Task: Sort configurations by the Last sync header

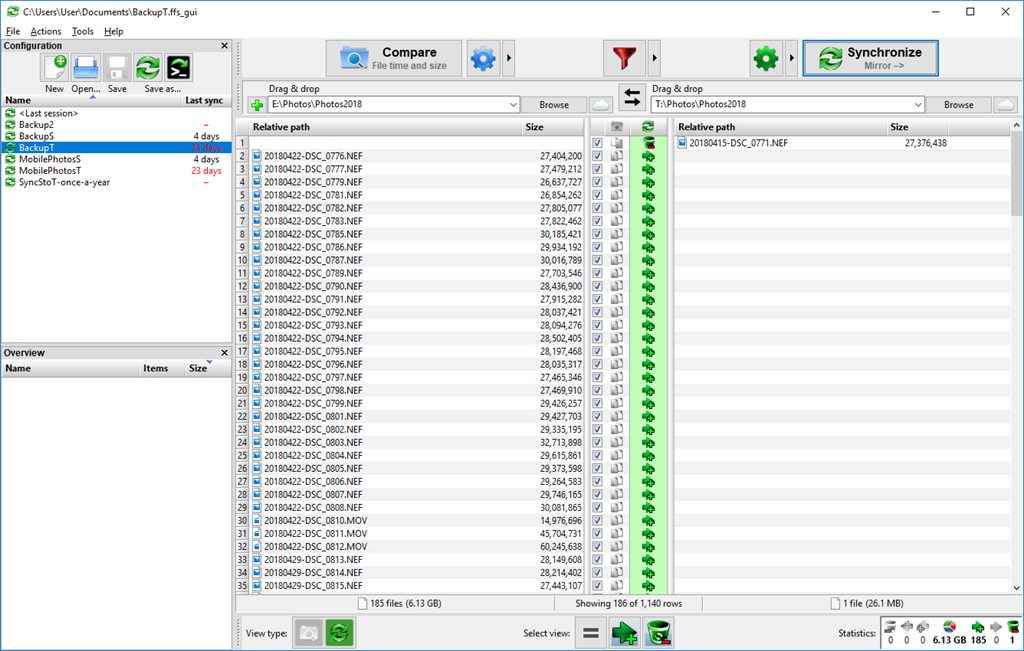Action: click(x=204, y=101)
